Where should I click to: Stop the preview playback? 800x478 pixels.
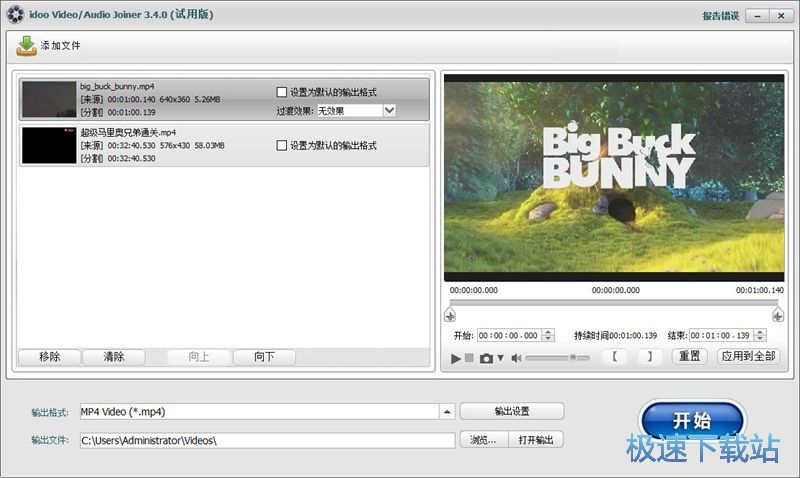469,358
